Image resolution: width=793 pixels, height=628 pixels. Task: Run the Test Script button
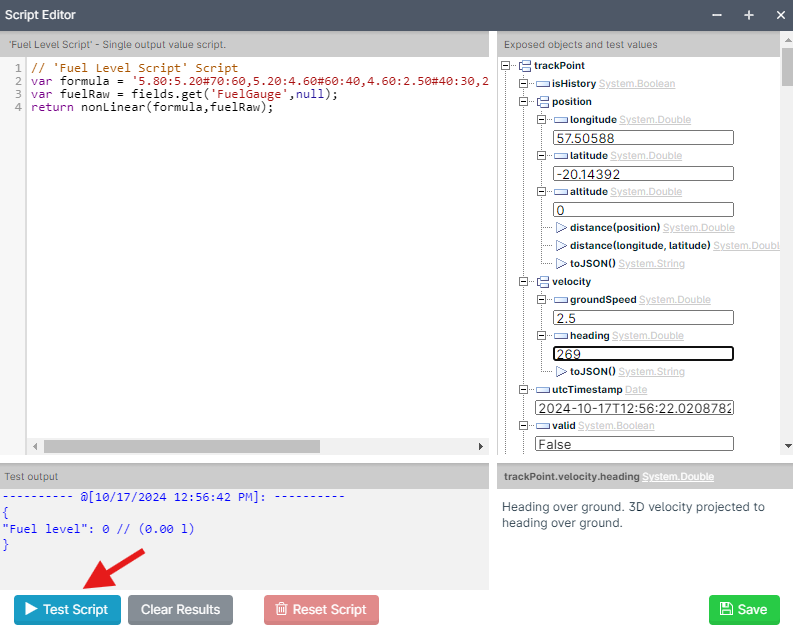(67, 609)
